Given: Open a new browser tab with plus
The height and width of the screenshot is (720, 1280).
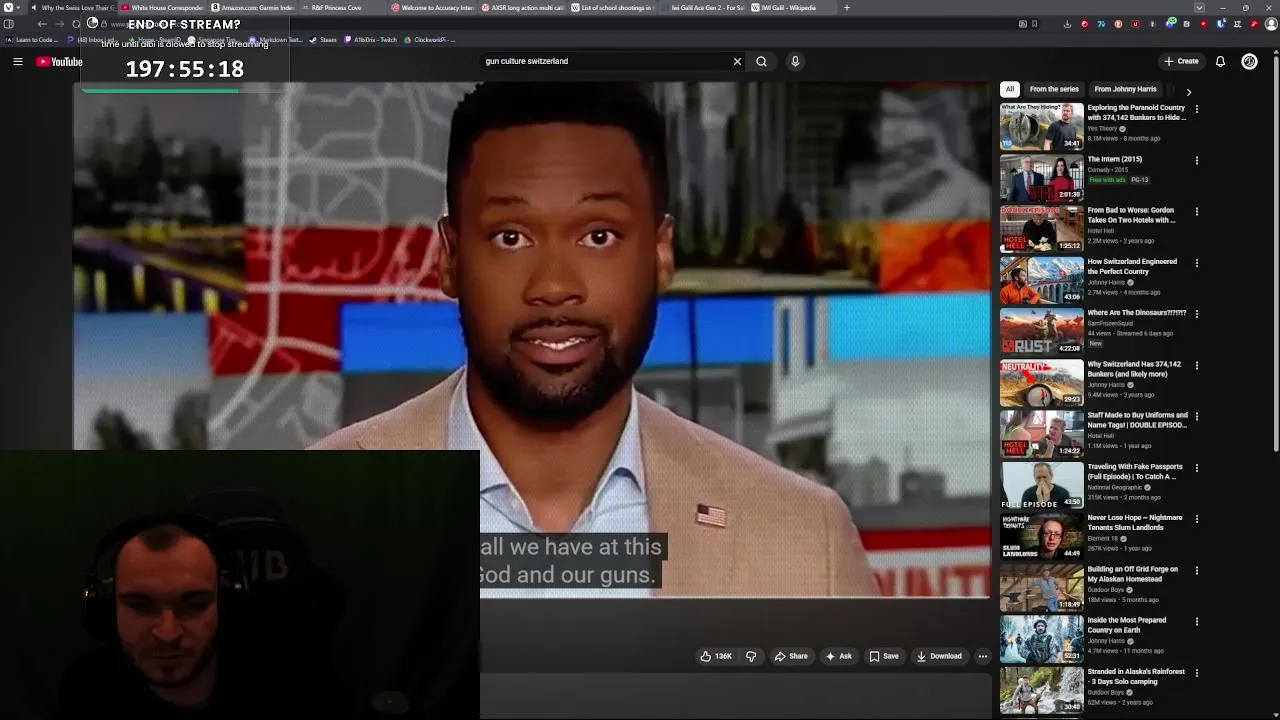Looking at the screenshot, I should (x=846, y=8).
